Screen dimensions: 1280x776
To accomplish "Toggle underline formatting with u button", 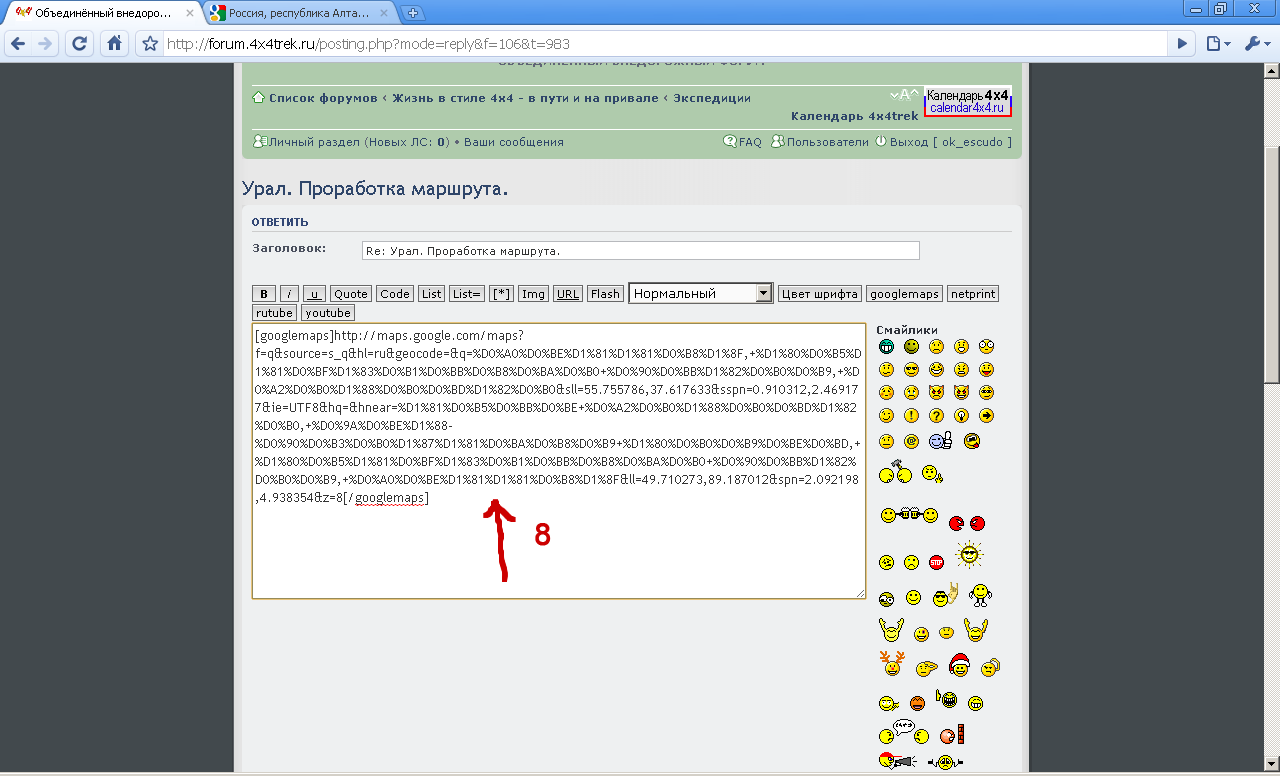I will coord(314,294).
